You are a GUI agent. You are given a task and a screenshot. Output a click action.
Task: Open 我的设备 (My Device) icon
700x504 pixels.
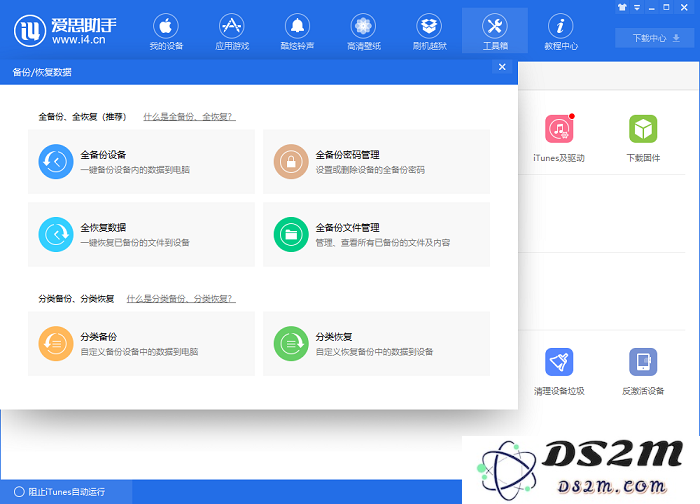click(x=166, y=26)
